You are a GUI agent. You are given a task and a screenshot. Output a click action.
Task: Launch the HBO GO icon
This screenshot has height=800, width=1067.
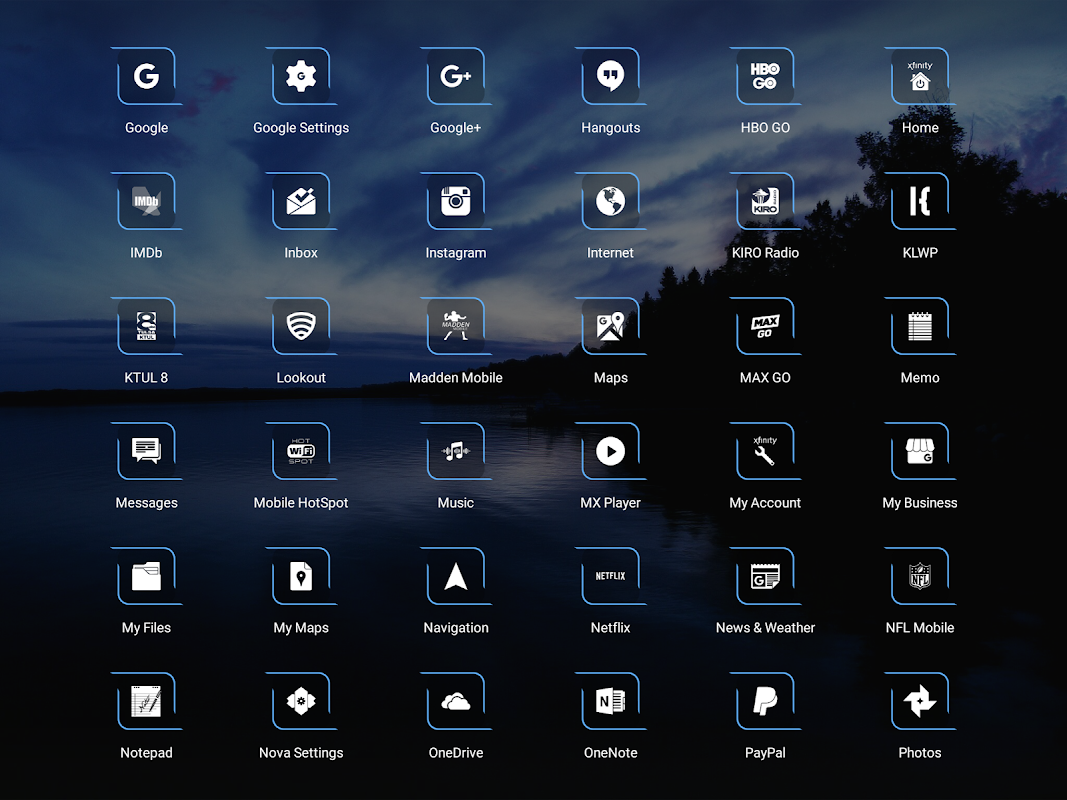(x=765, y=76)
